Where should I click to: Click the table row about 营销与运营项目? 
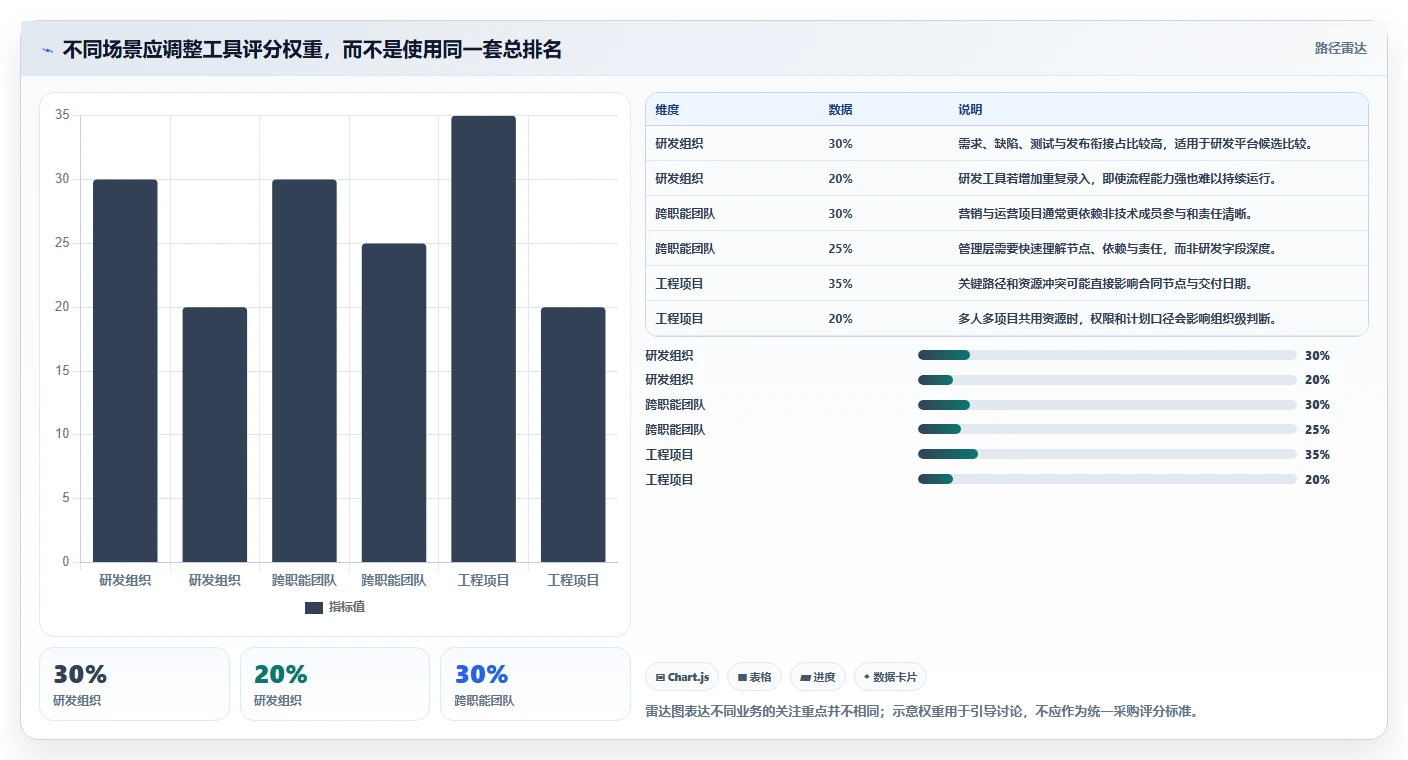tap(1007, 214)
